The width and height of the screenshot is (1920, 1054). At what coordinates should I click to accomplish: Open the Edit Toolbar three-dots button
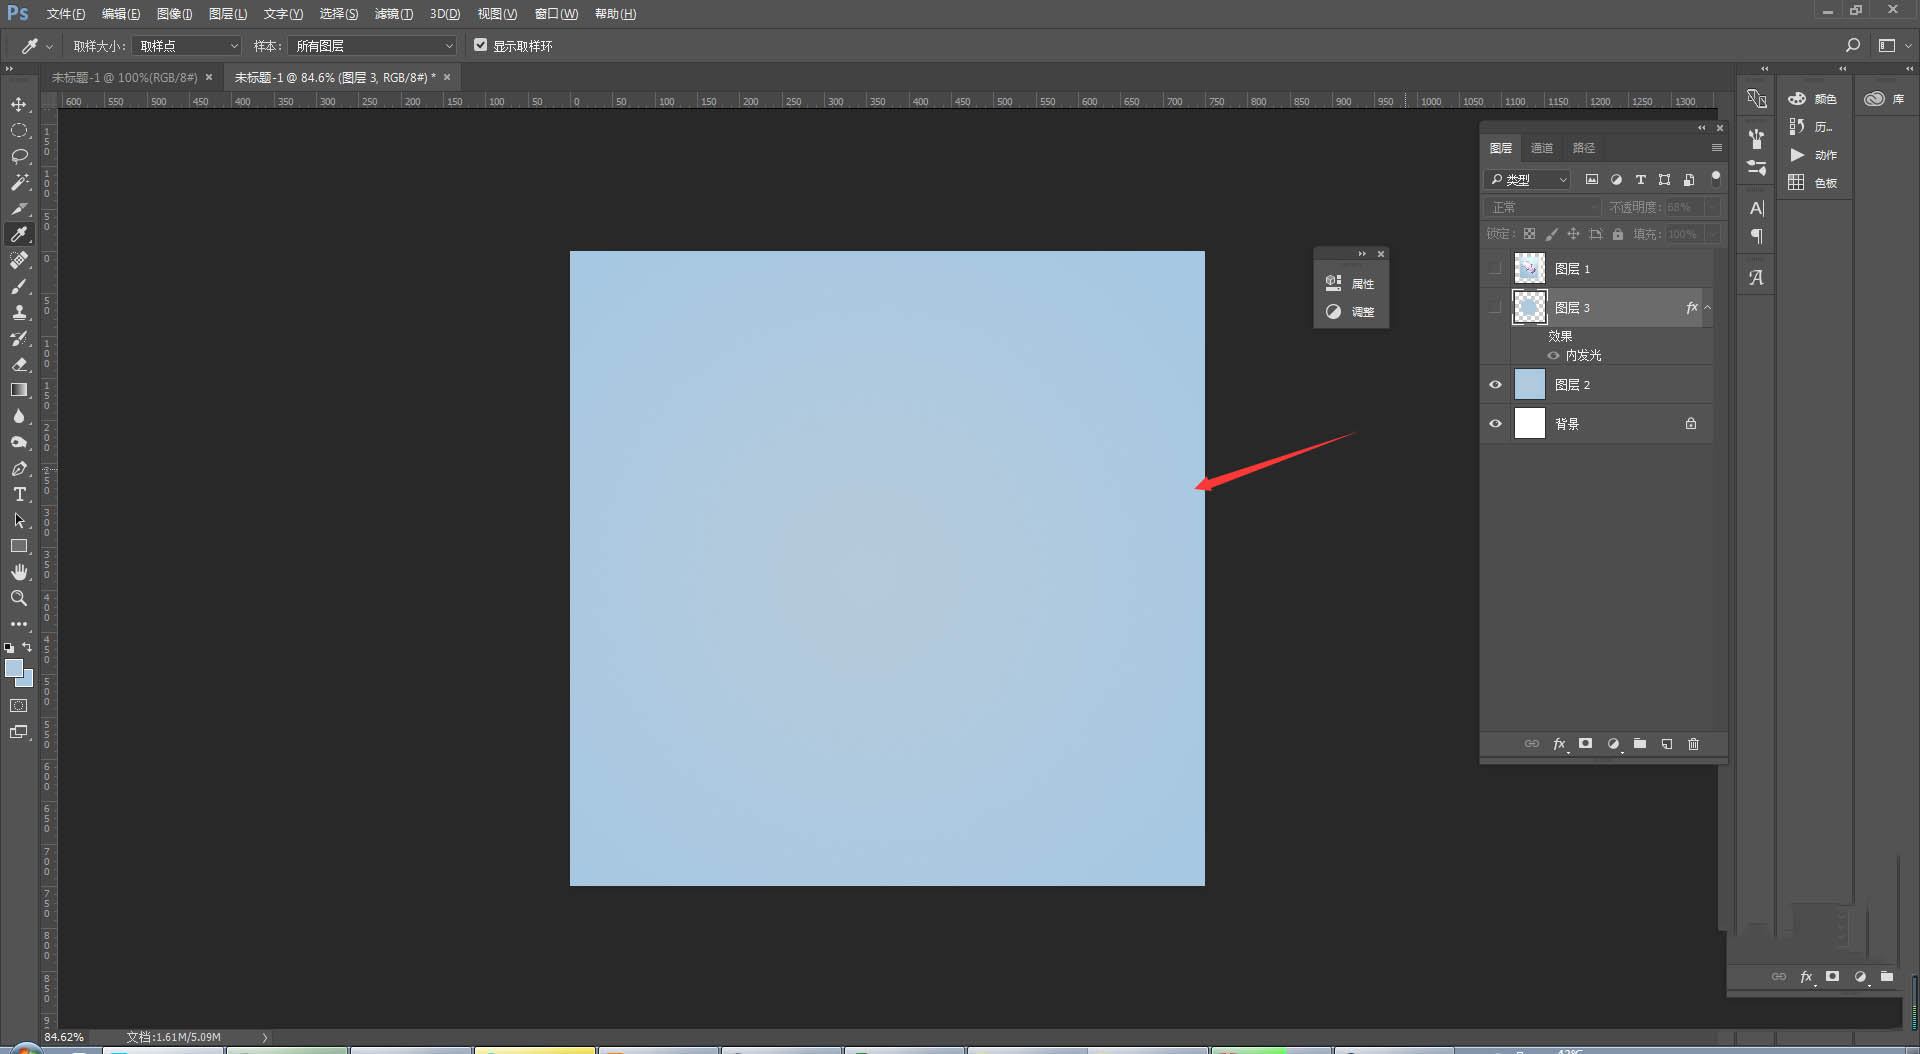(19, 624)
